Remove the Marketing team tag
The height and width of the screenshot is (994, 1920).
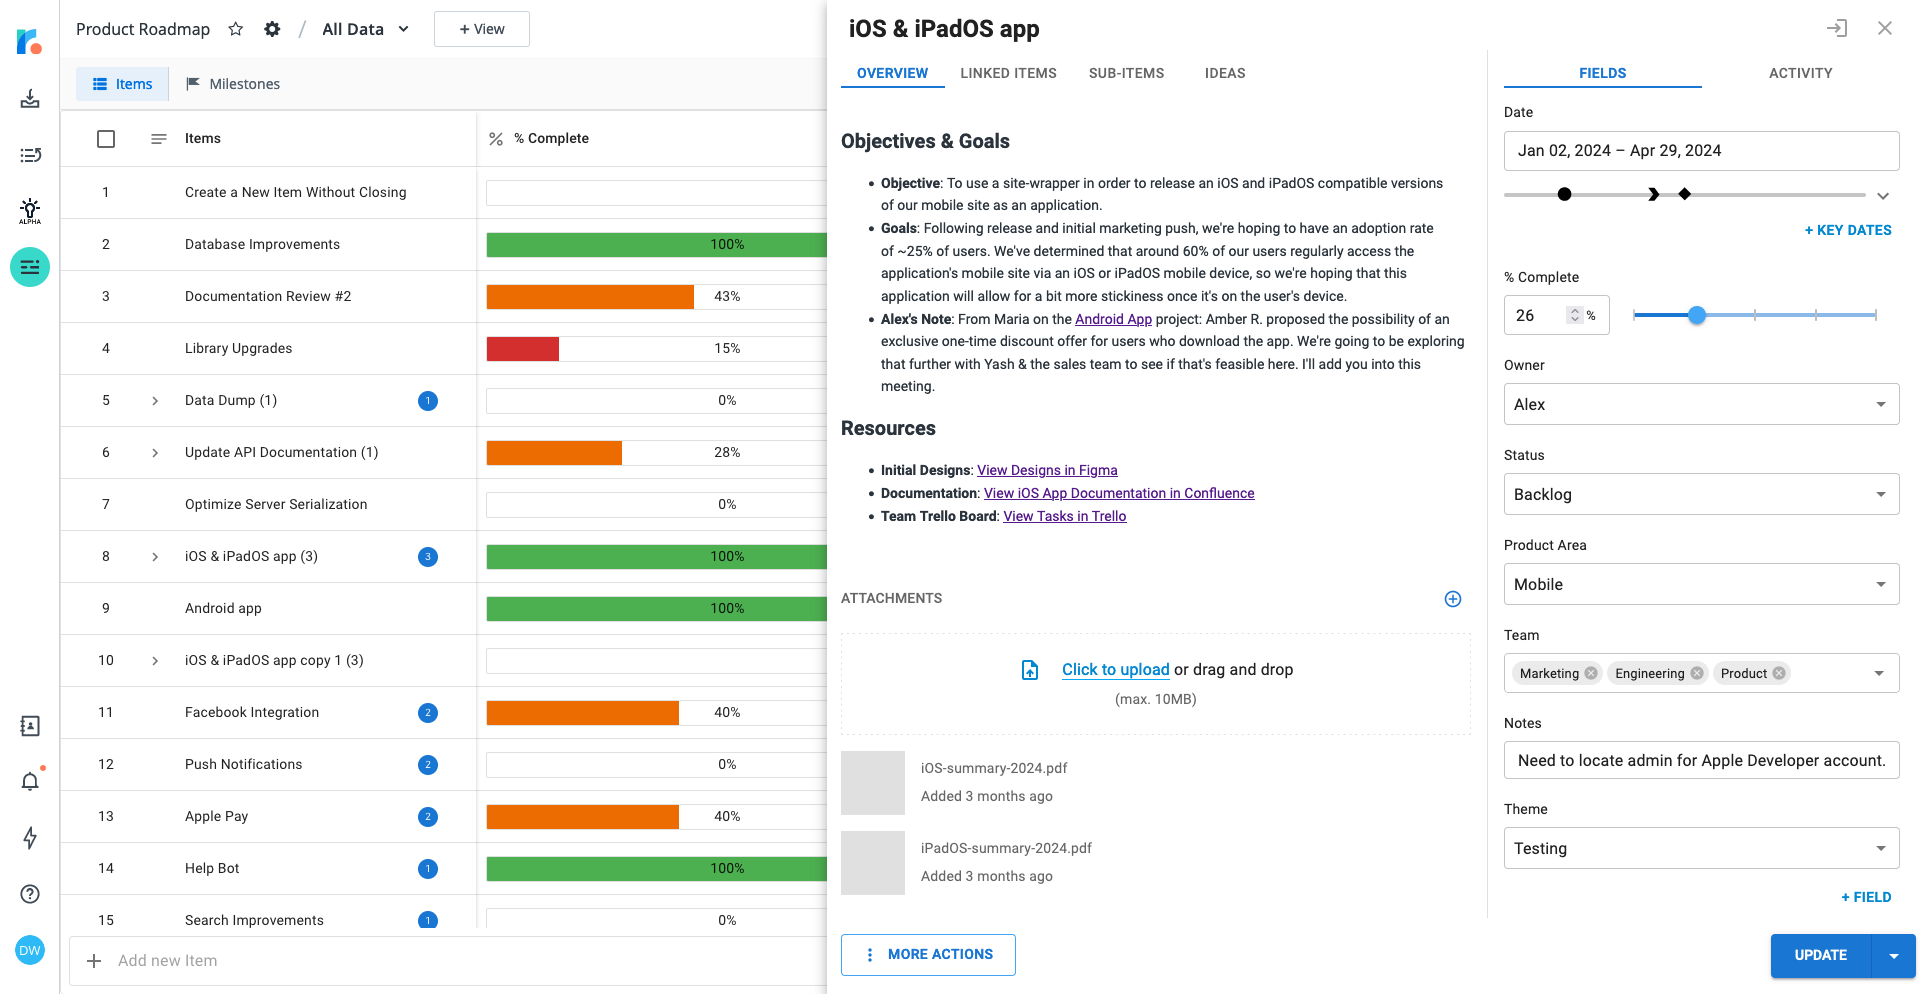pyautogui.click(x=1591, y=673)
